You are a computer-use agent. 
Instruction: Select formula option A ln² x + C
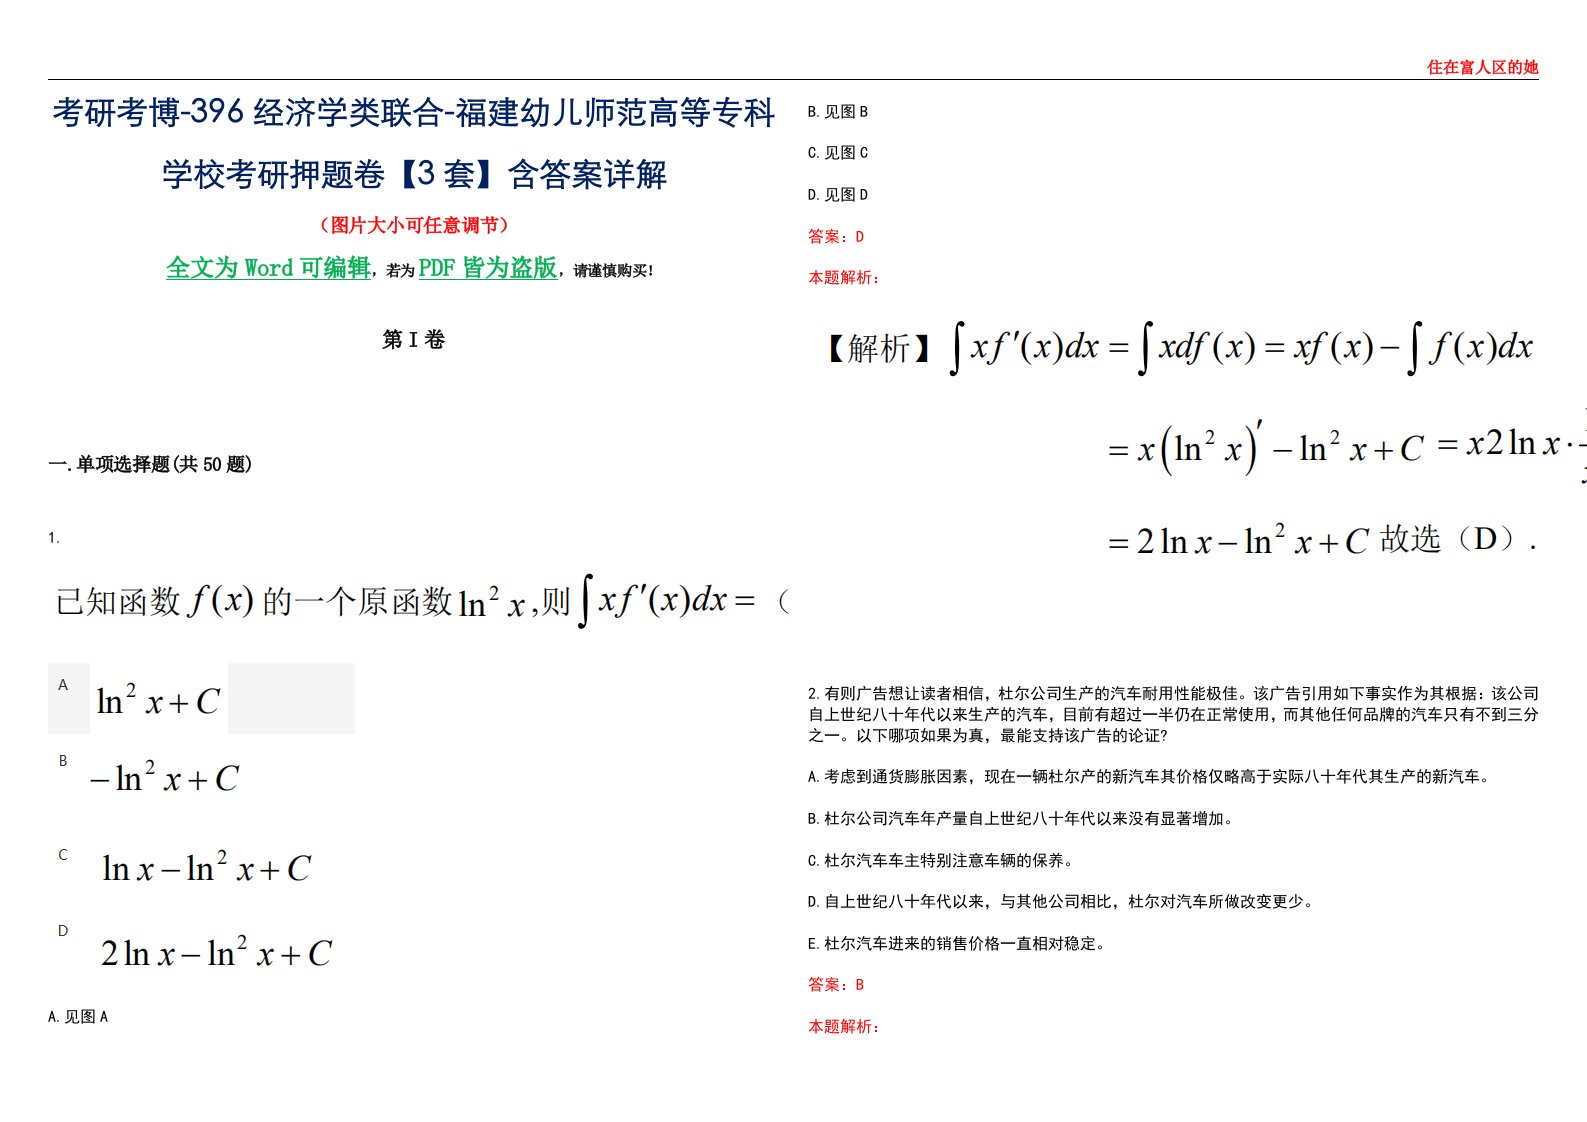158,700
